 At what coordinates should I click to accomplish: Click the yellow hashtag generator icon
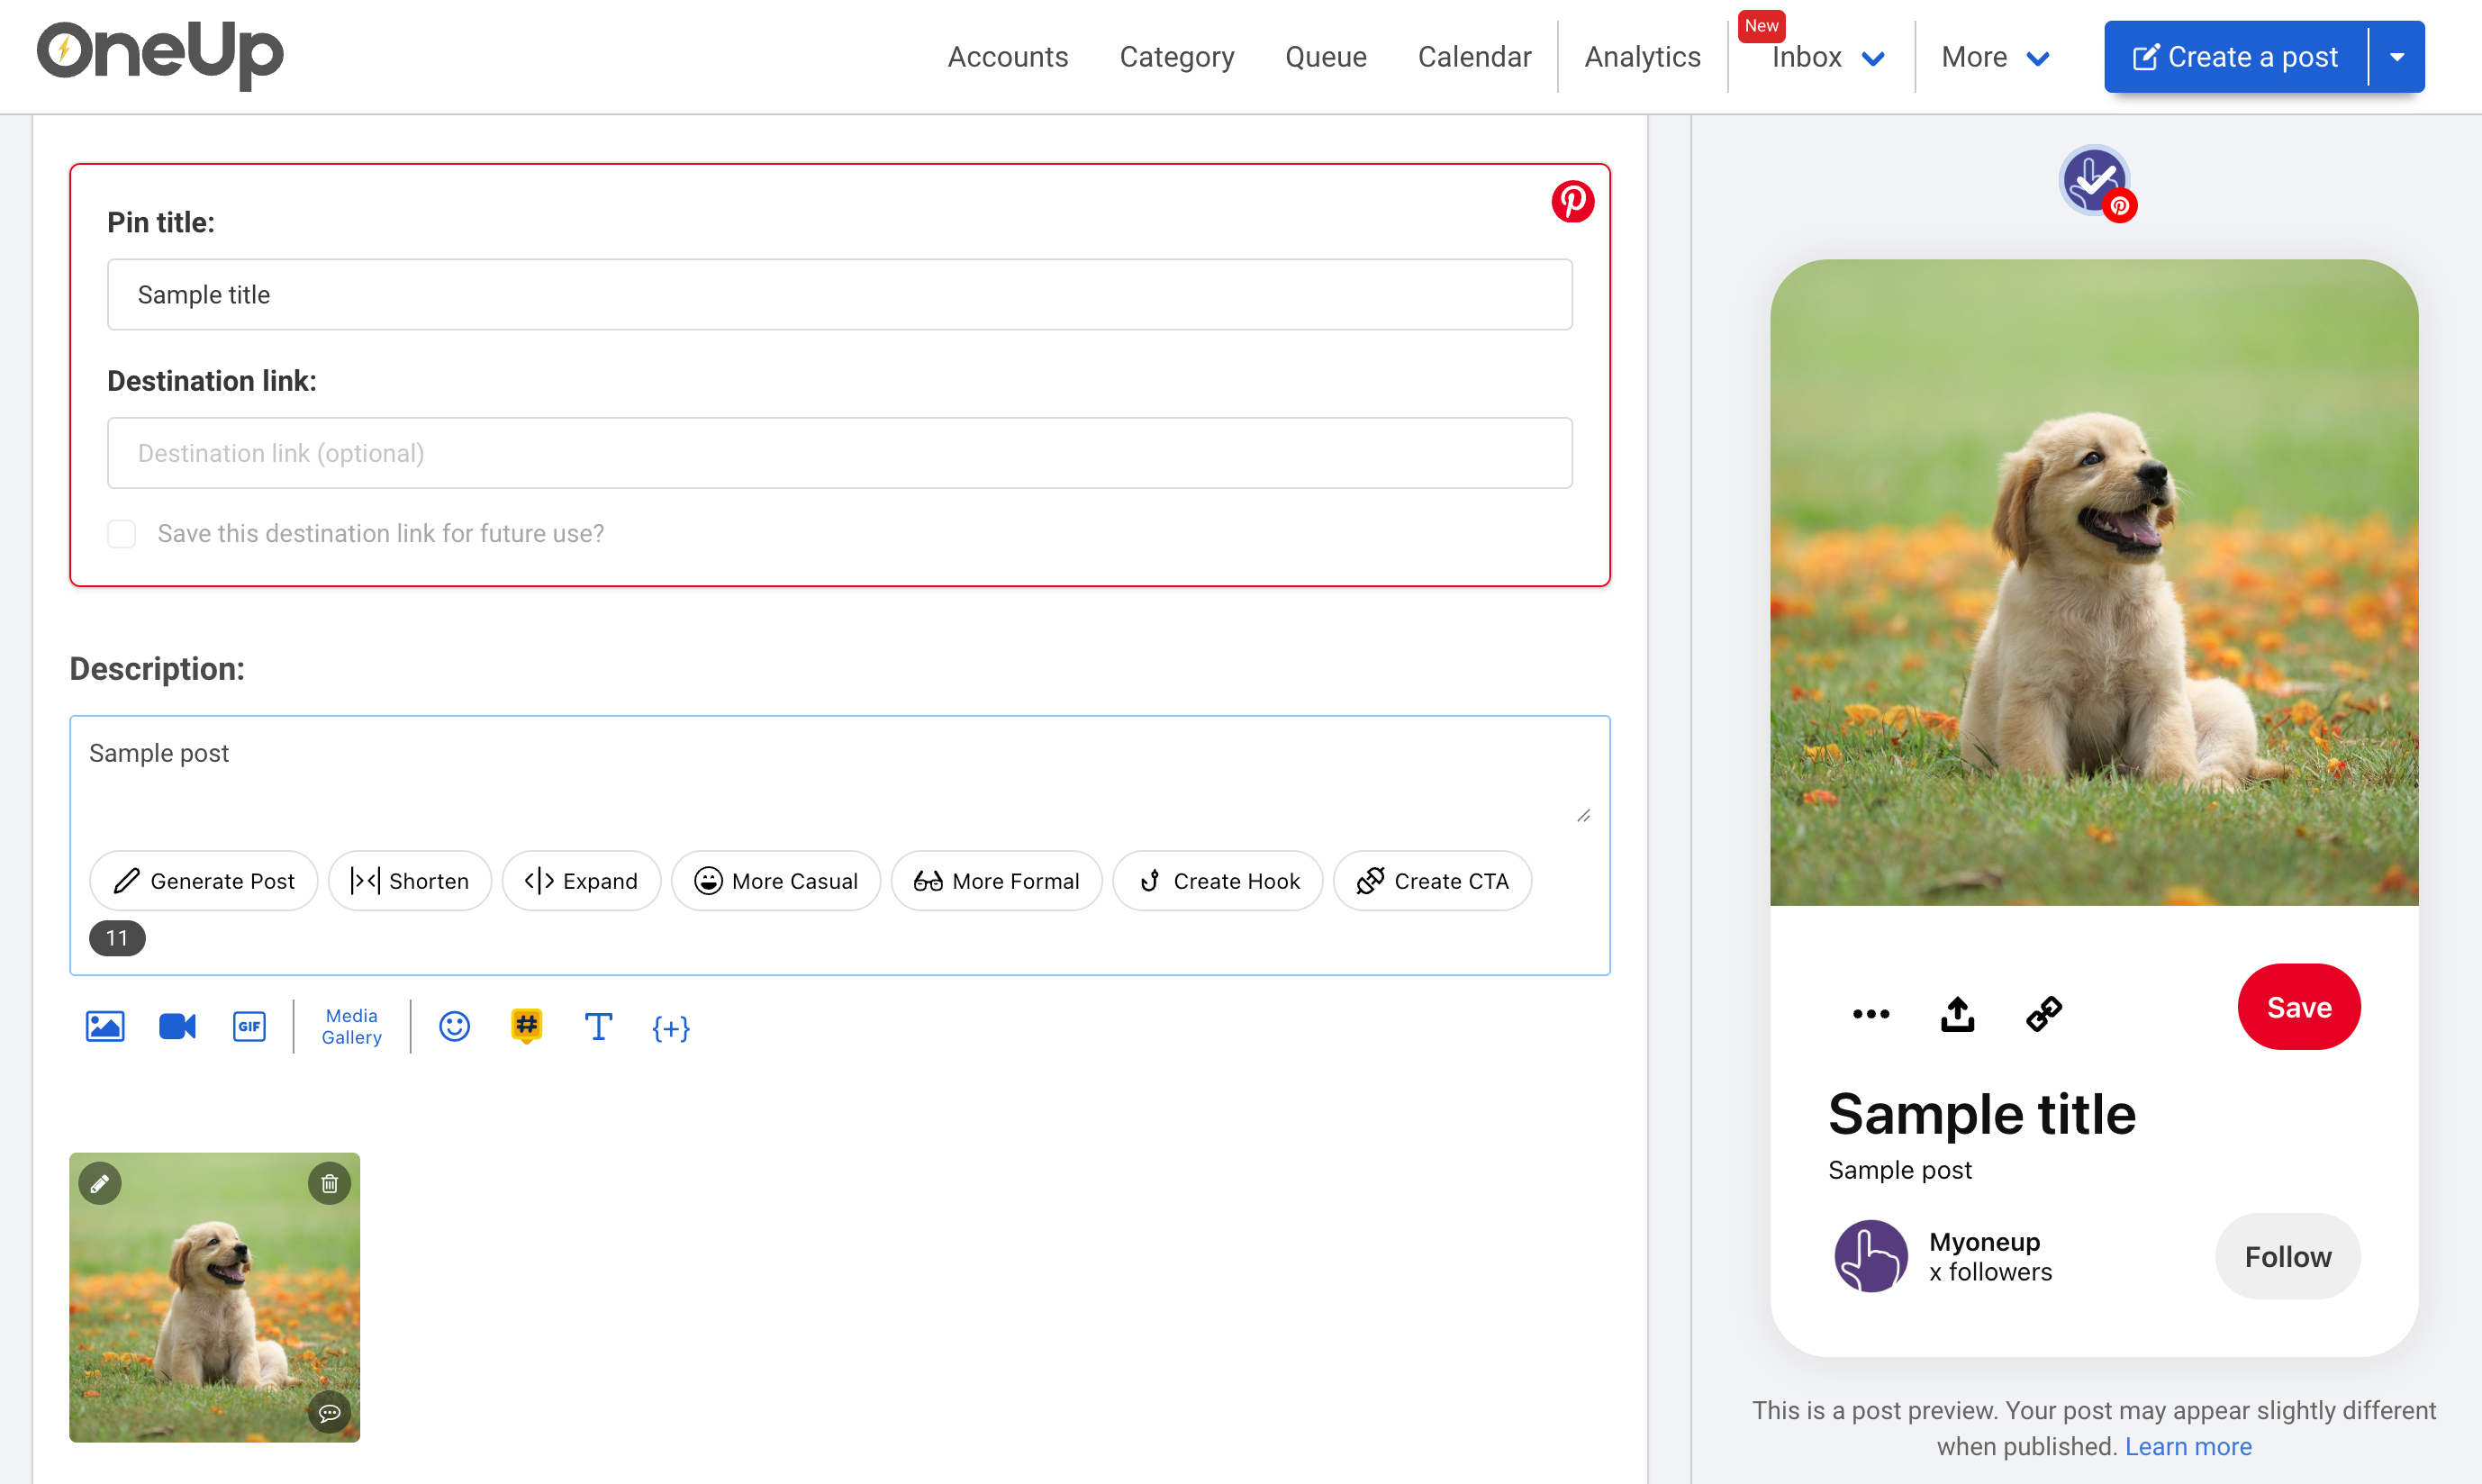tap(526, 1026)
